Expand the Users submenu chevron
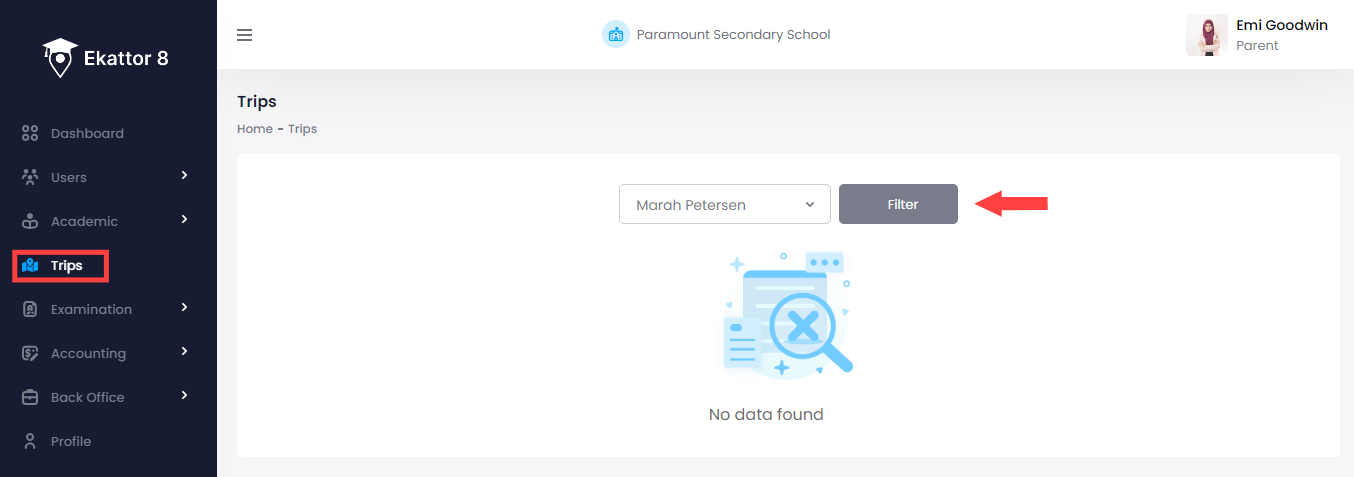This screenshot has height=477, width=1354. point(184,176)
